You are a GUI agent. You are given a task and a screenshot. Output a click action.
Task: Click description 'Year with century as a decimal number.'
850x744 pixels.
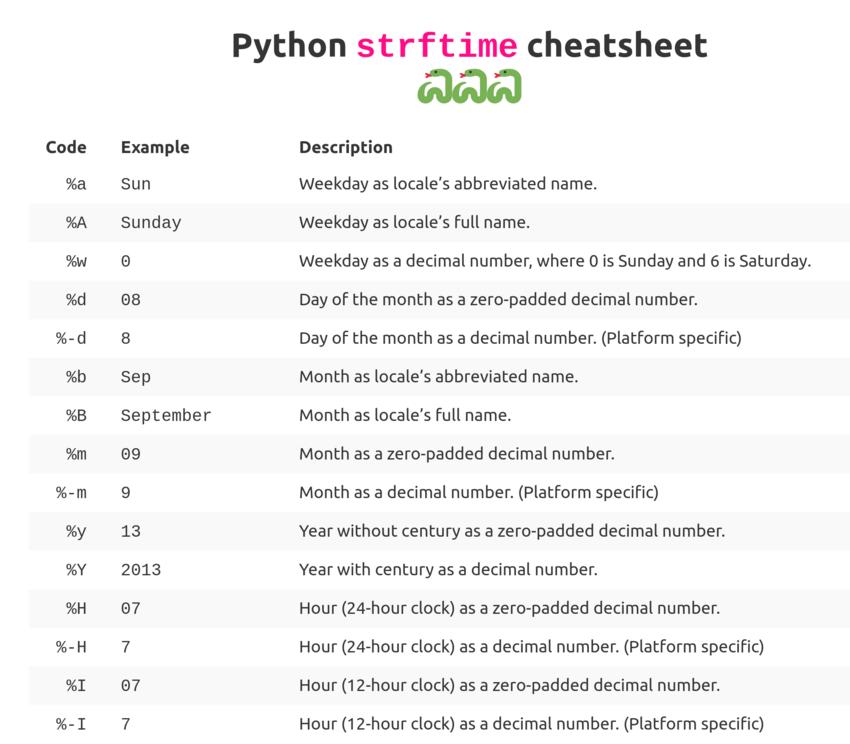448,569
